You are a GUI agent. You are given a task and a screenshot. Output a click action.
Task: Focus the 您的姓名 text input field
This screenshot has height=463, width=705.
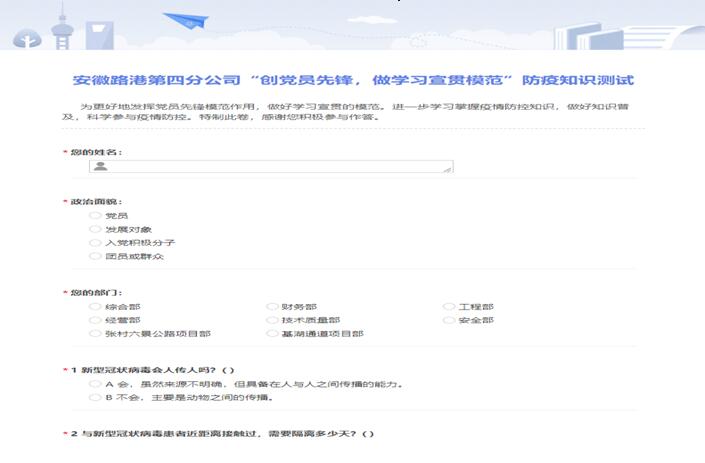point(270,167)
